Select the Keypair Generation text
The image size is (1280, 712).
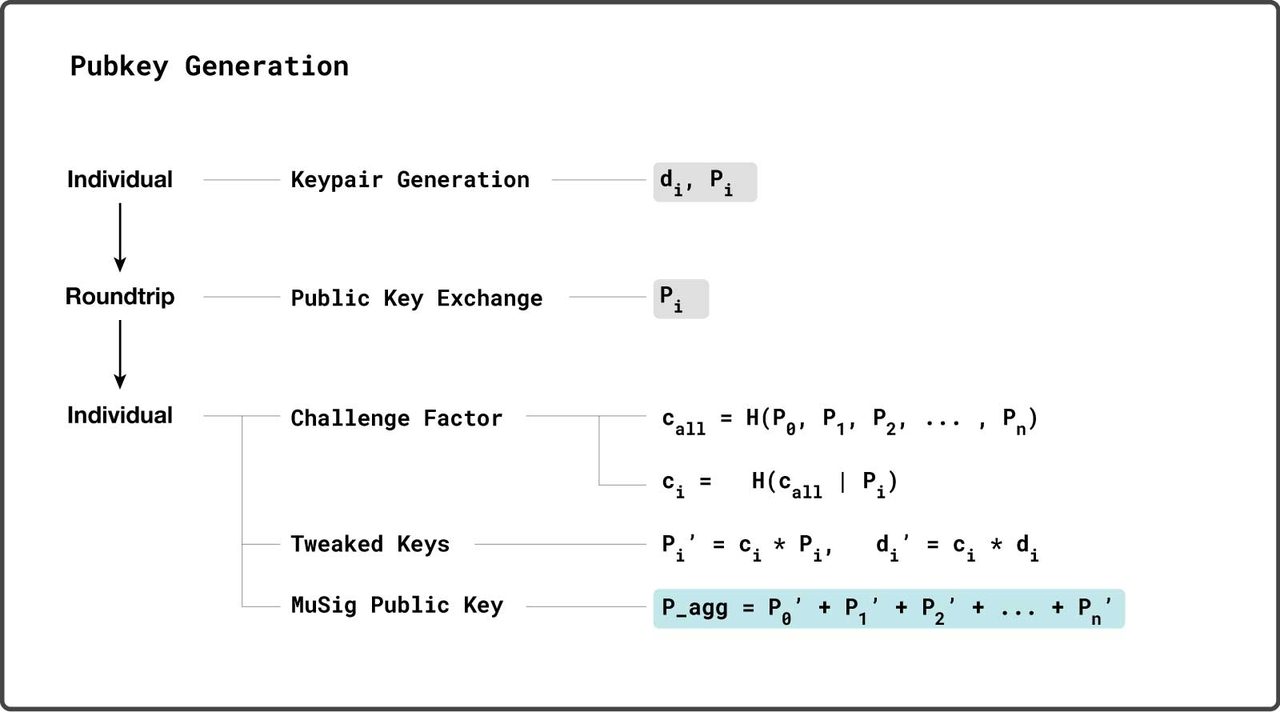pos(410,180)
